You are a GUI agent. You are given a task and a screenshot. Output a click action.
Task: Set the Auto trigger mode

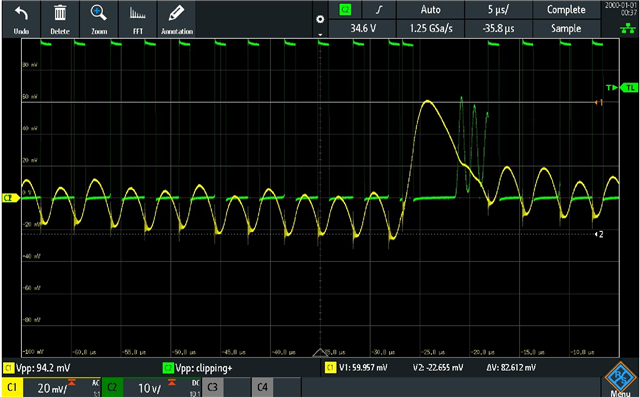point(430,10)
